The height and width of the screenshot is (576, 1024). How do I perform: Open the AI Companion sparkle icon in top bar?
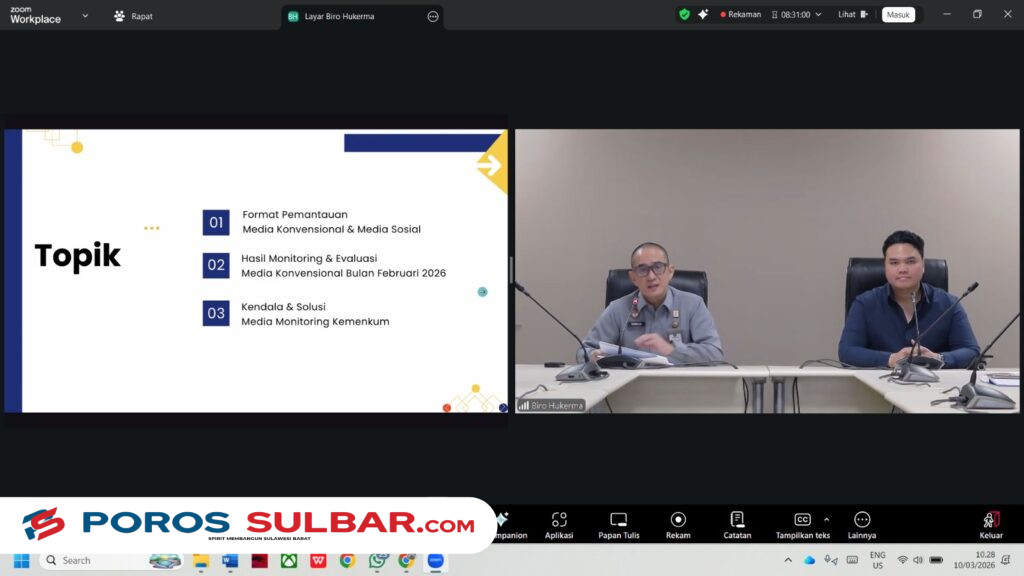point(703,15)
